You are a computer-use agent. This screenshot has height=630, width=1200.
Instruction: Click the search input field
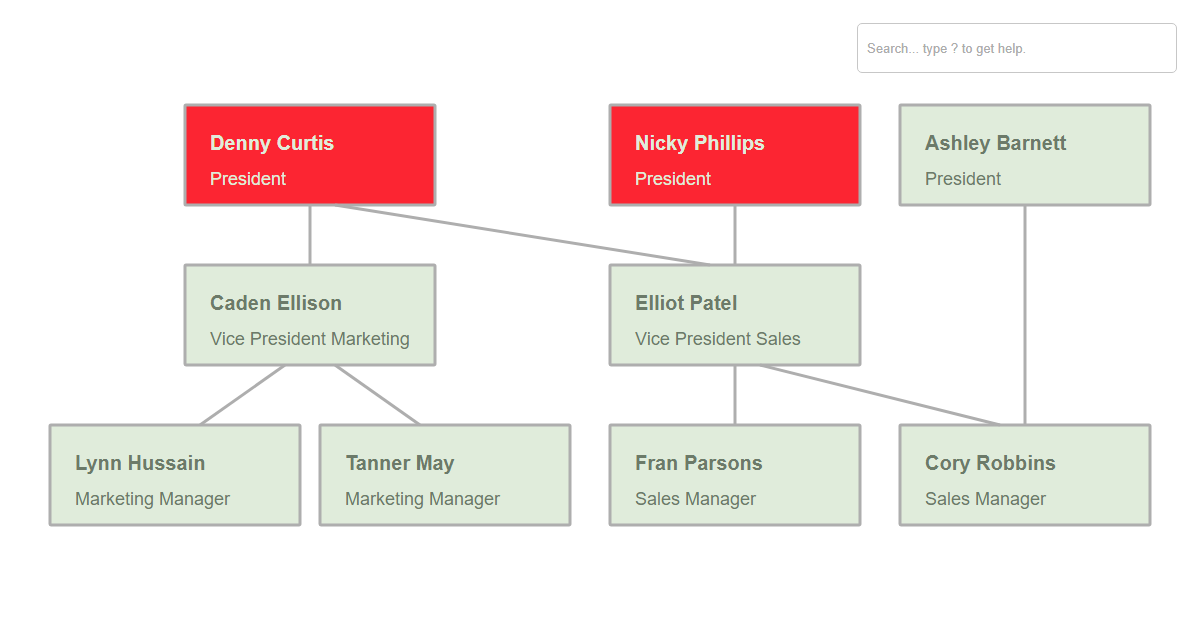coord(1016,48)
